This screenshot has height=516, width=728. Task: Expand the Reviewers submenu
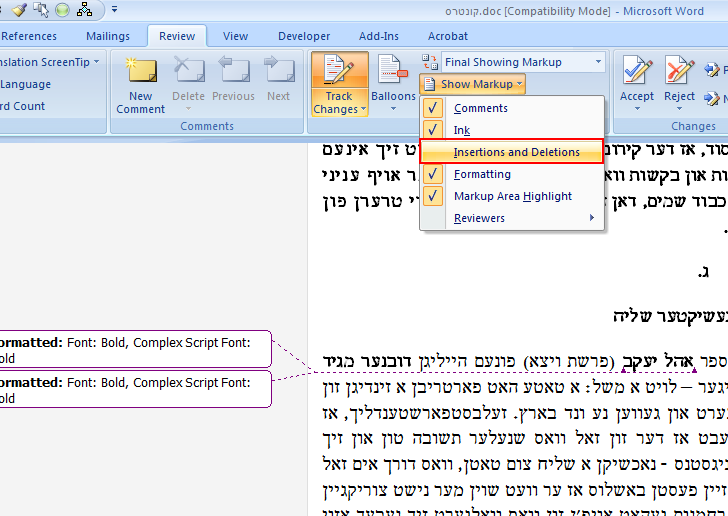[x=512, y=218]
